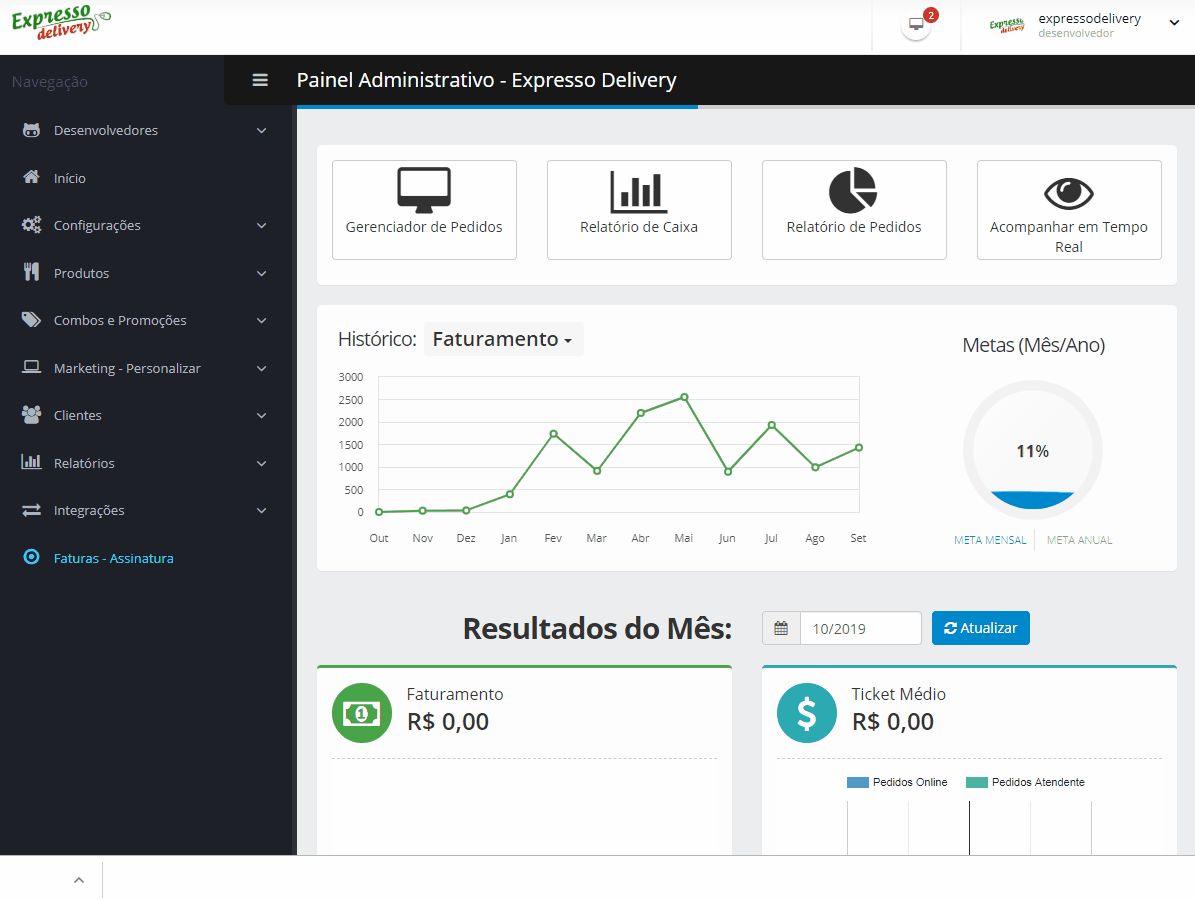The height and width of the screenshot is (900, 1195).
Task: Click the Resultados do Mês heading
Action: (x=597, y=629)
